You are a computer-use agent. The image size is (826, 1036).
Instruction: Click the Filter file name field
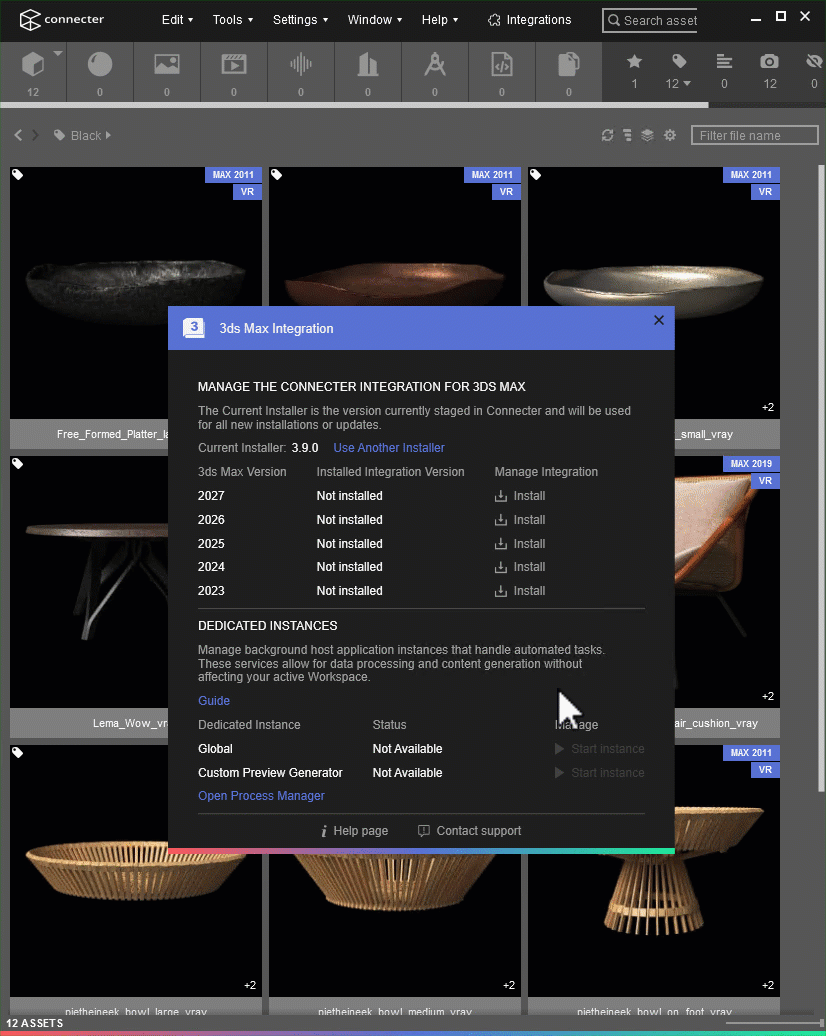point(755,135)
